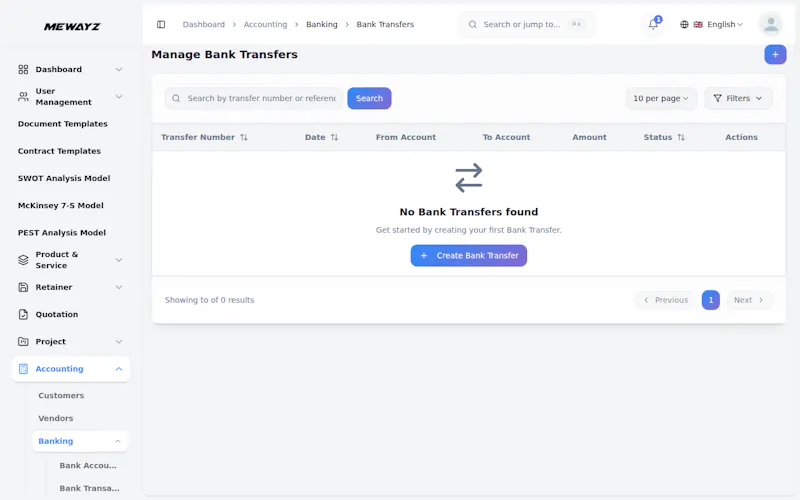Click the Amount column header
The height and width of the screenshot is (500, 800).
click(x=589, y=137)
